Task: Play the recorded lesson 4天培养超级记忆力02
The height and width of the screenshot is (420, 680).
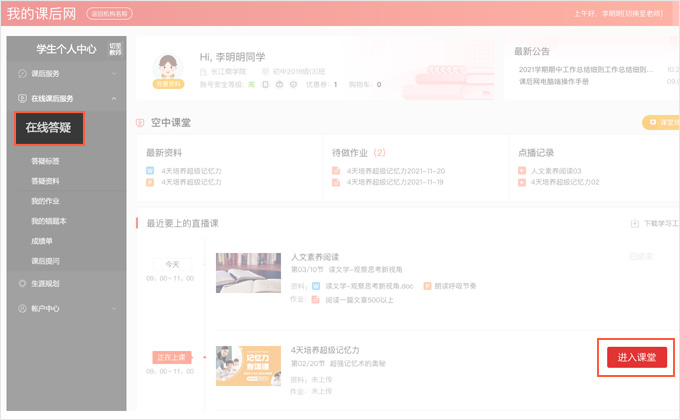Action: (565, 182)
